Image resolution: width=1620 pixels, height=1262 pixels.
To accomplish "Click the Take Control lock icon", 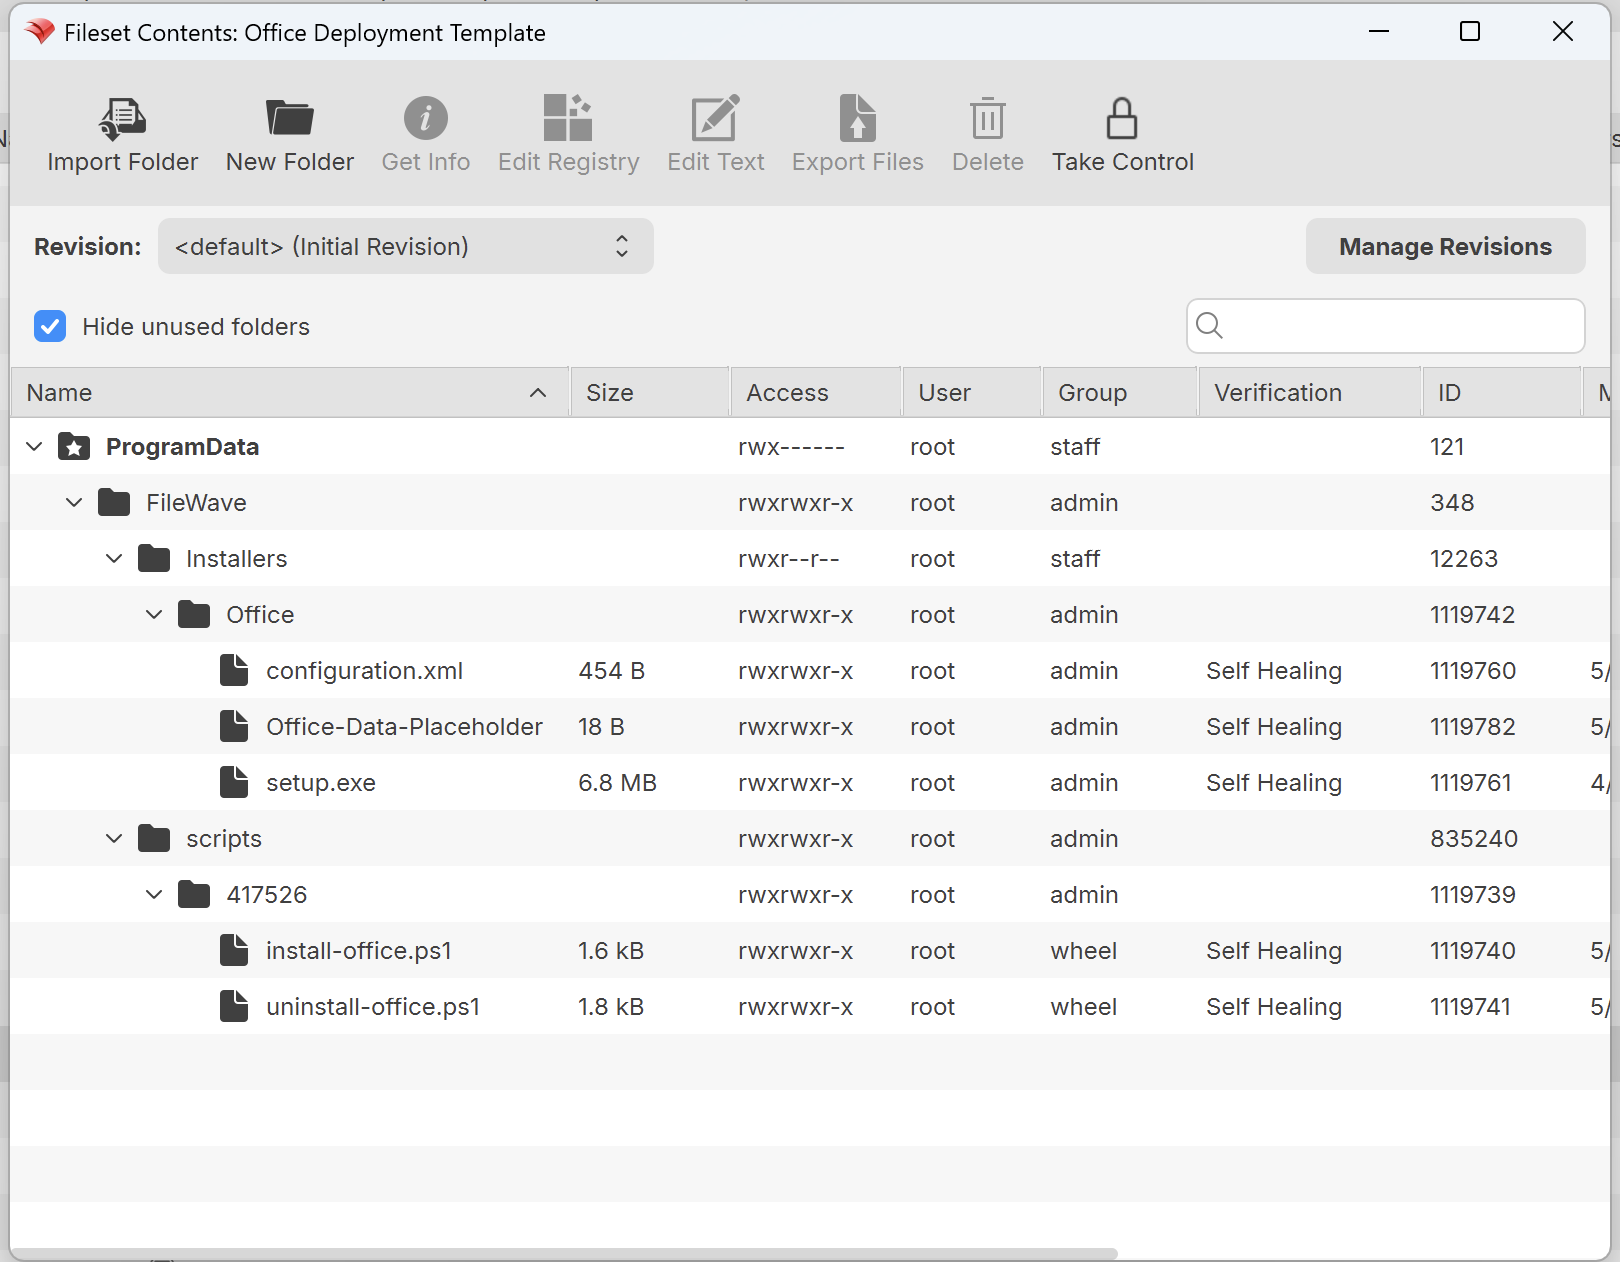I will click(x=1122, y=118).
